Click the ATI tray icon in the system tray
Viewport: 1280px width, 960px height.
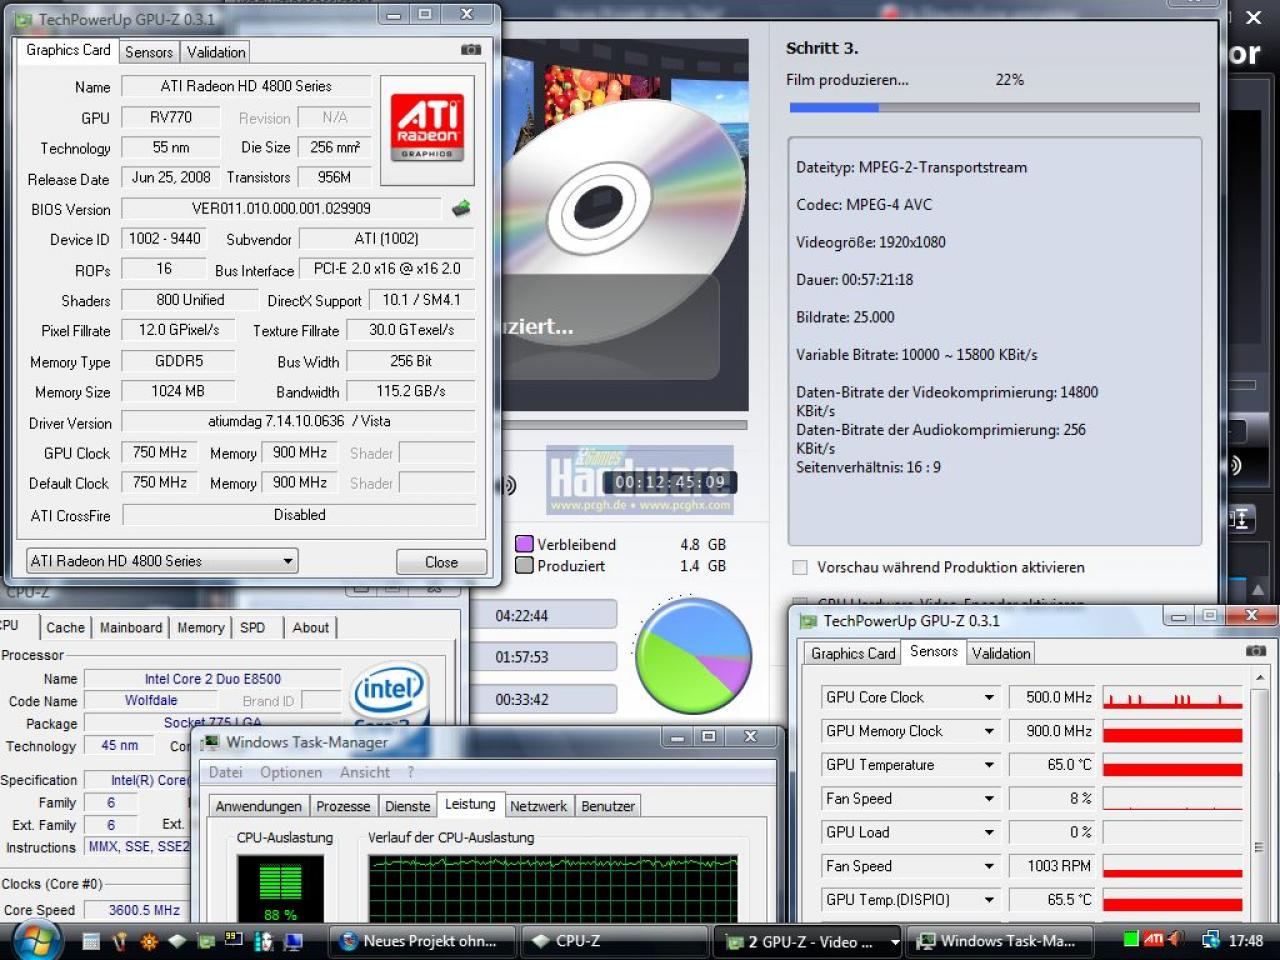(1154, 939)
